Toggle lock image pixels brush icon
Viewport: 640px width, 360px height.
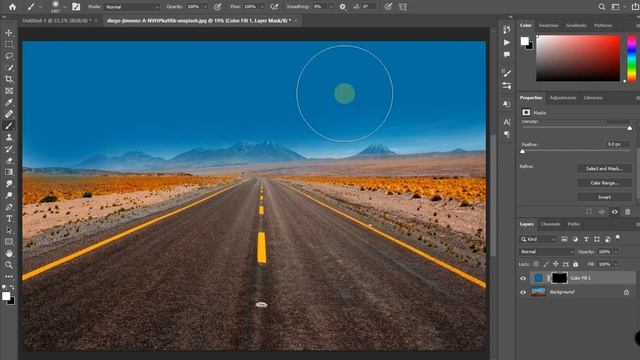(x=546, y=264)
